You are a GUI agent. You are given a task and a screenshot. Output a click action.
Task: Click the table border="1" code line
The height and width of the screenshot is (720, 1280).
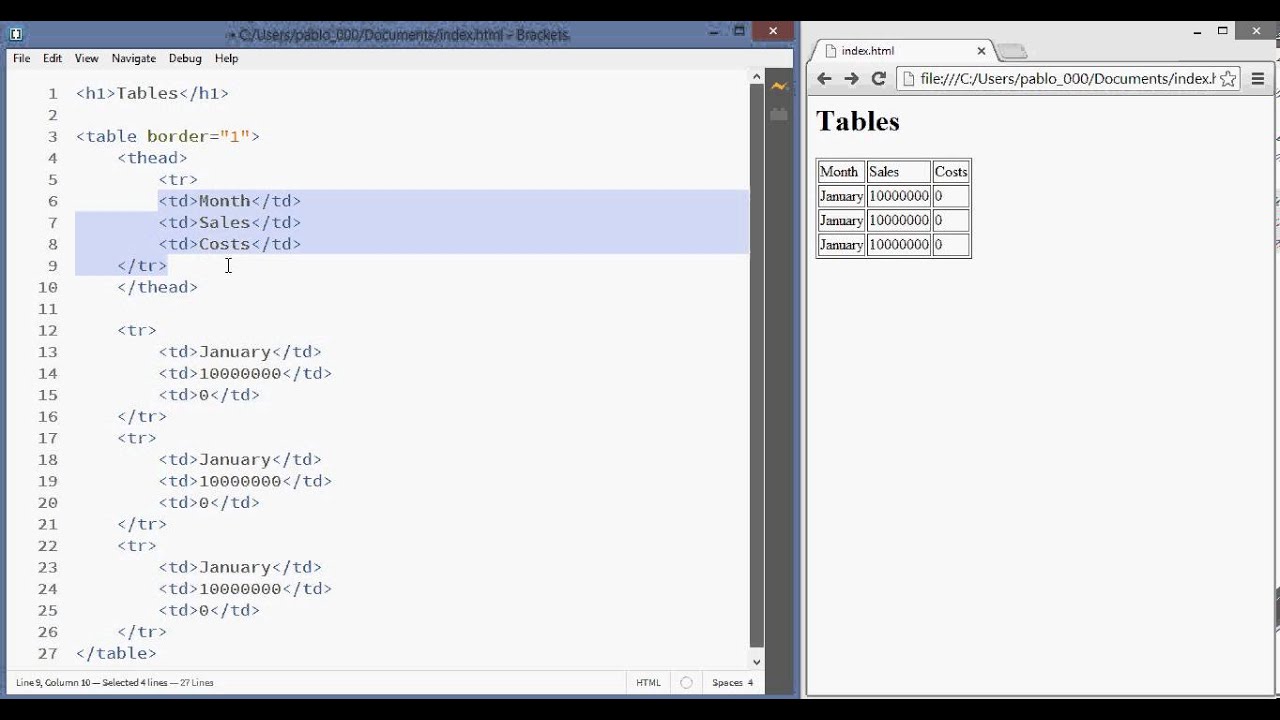168,137
